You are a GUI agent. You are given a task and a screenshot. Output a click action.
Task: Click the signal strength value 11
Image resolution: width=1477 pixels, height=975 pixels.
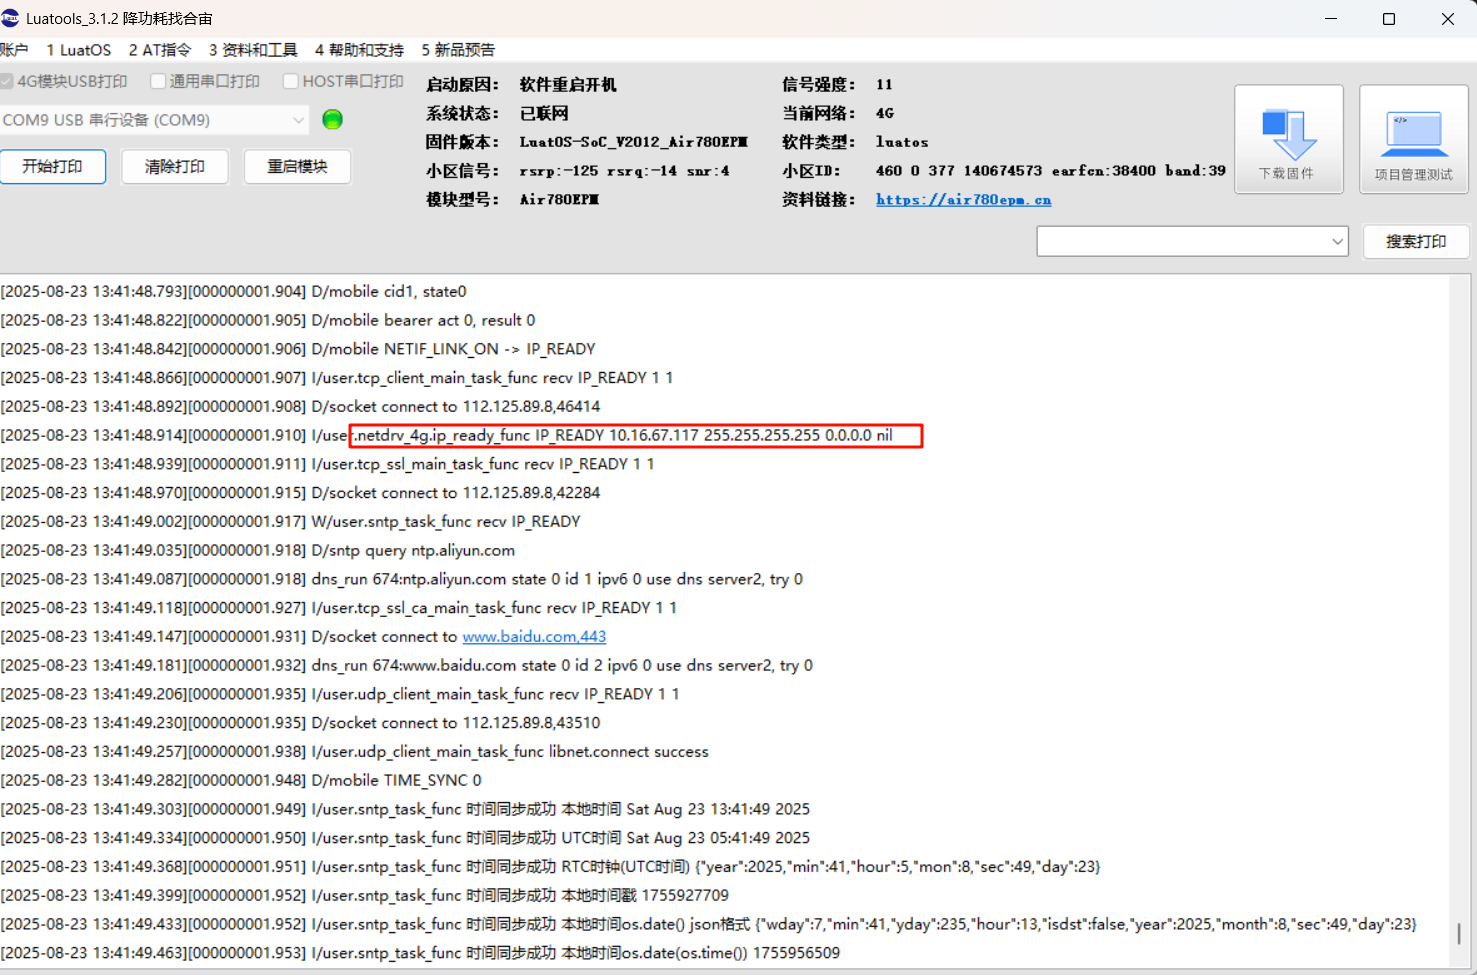(884, 84)
